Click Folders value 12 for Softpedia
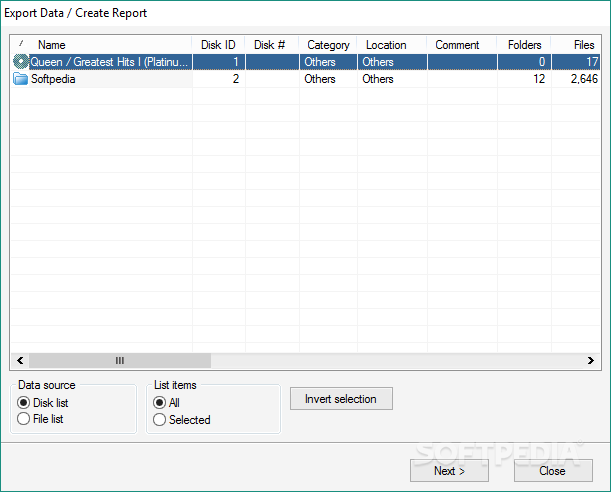The image size is (611, 492). (539, 79)
